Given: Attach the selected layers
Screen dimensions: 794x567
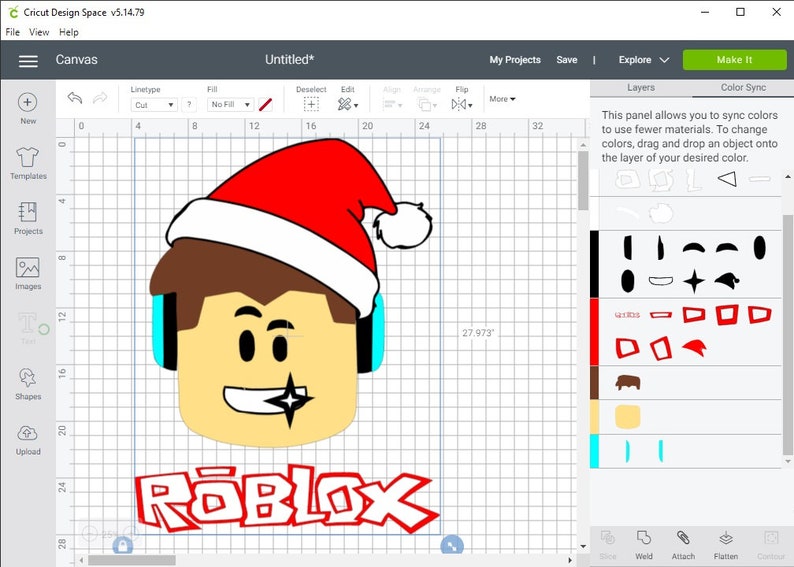Looking at the screenshot, I should coord(683,544).
